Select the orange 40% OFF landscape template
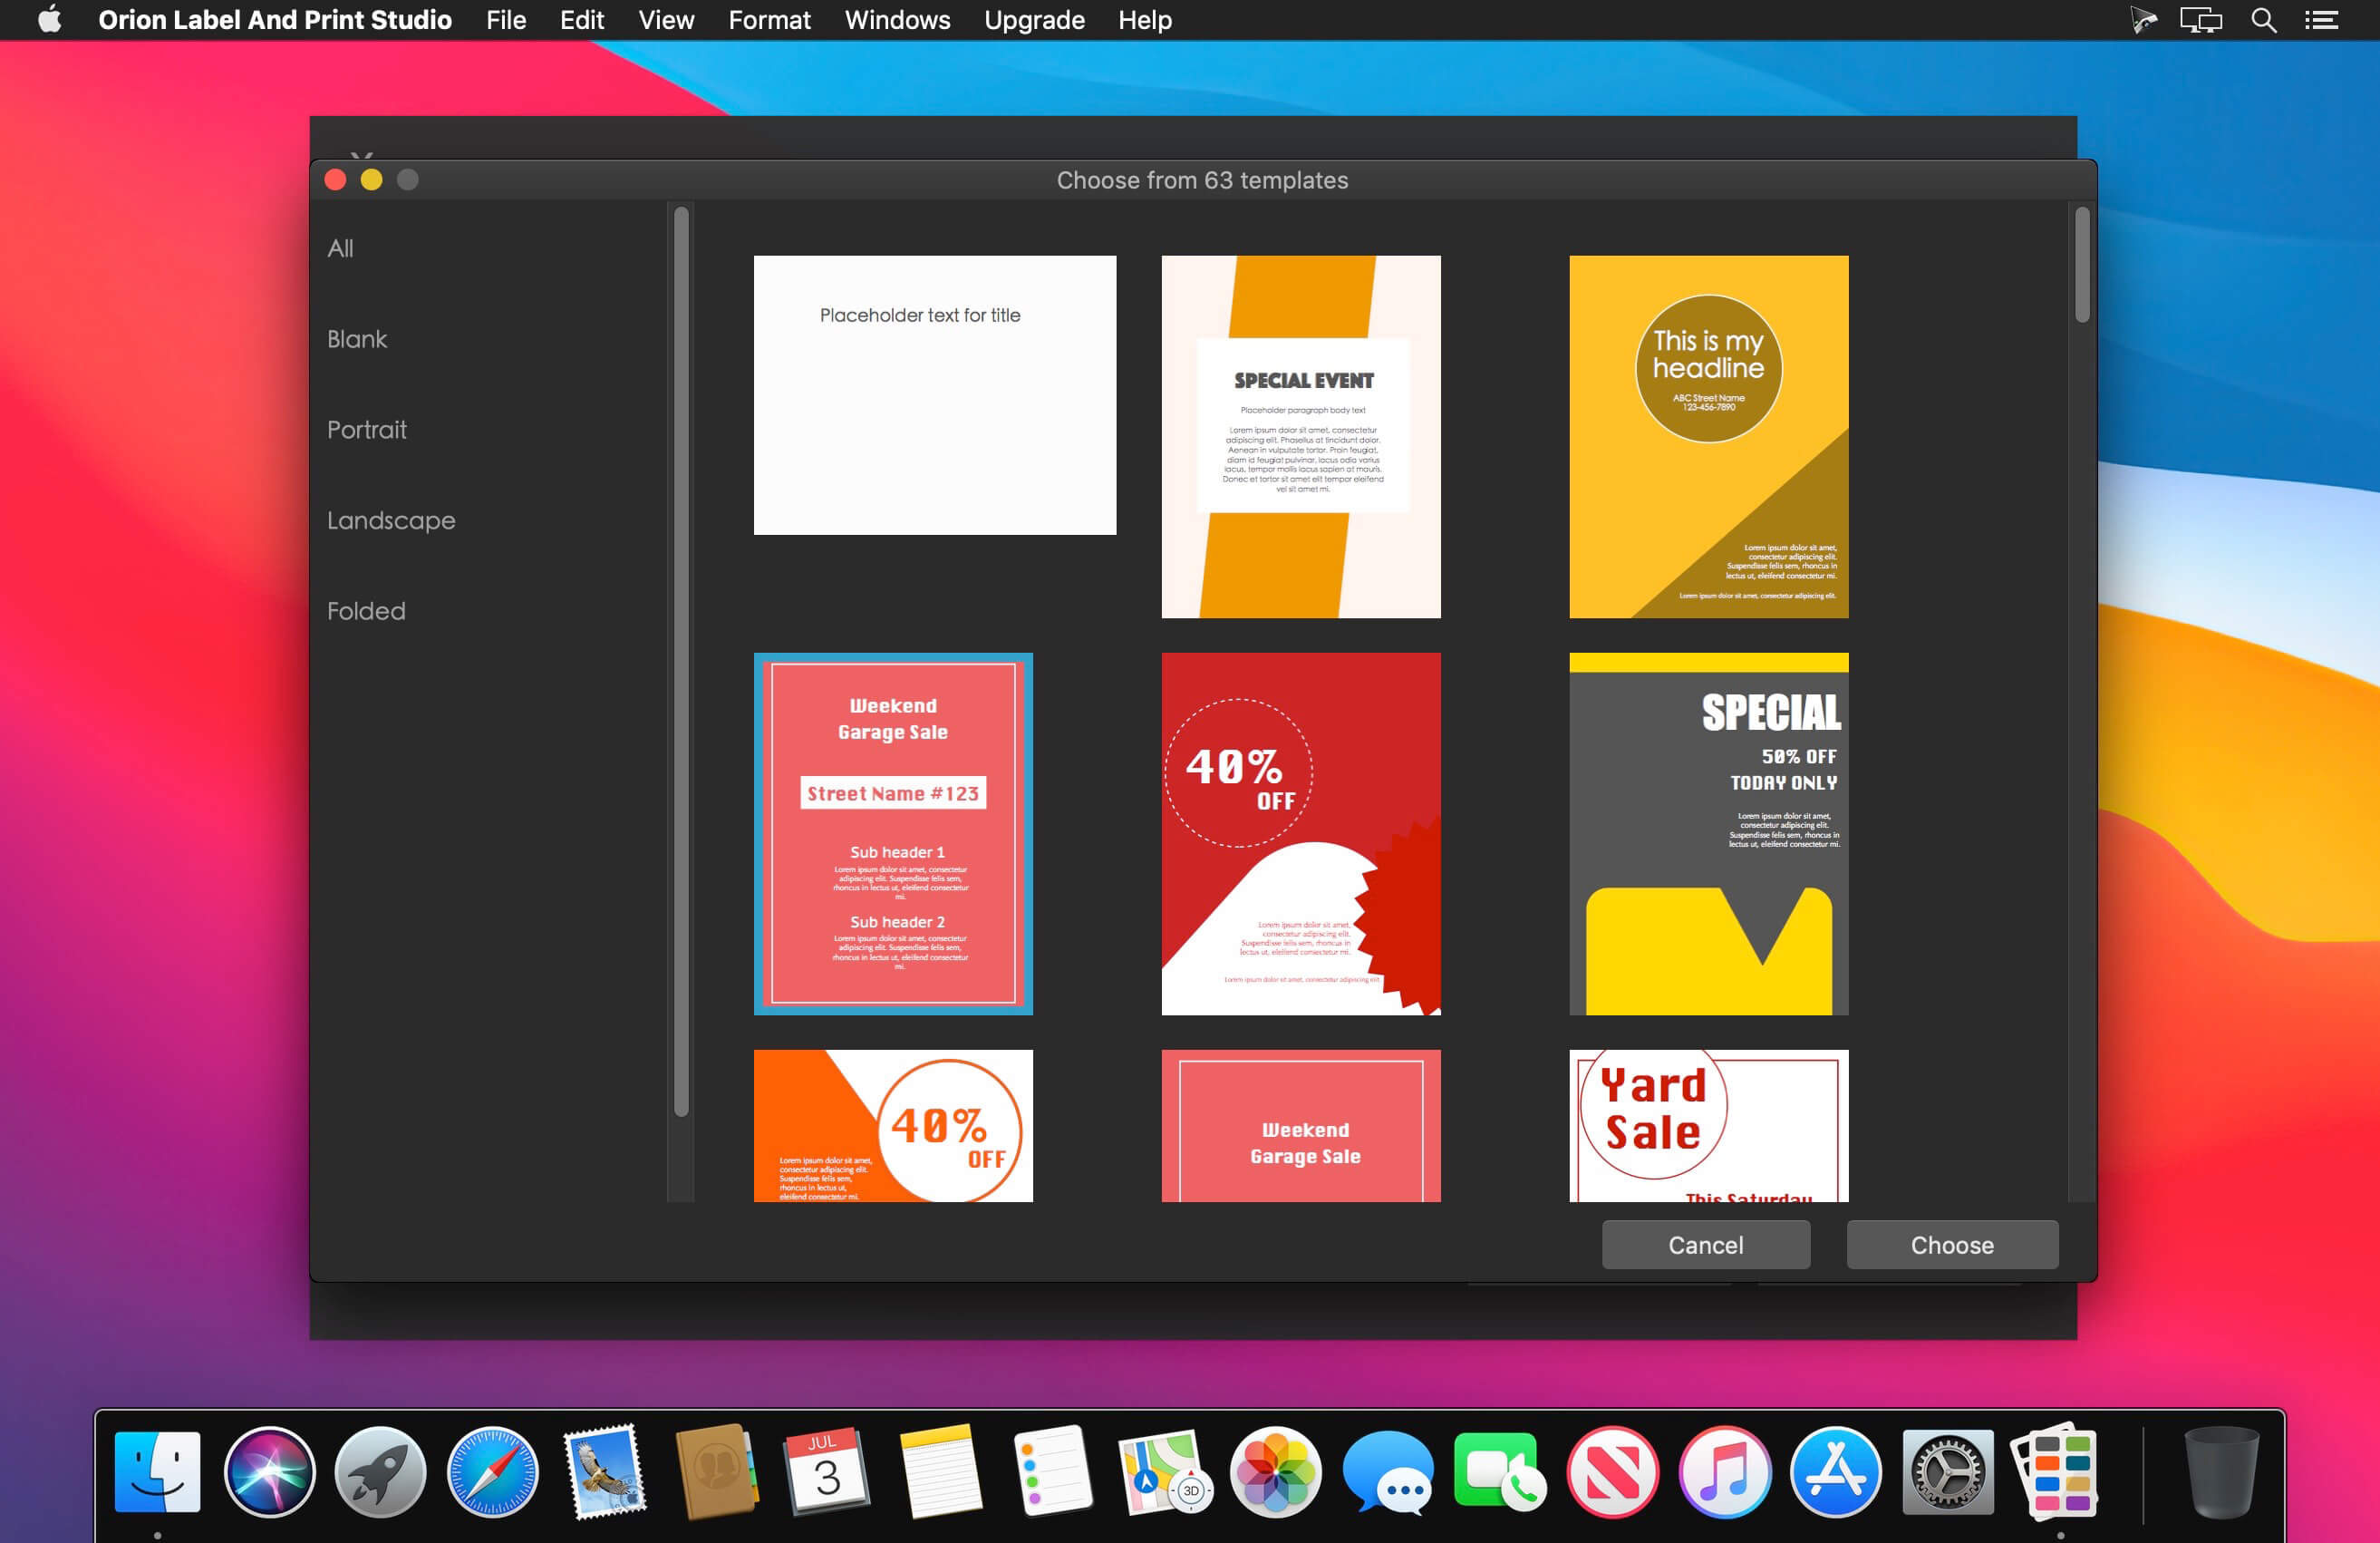2380x1543 pixels. click(893, 1126)
